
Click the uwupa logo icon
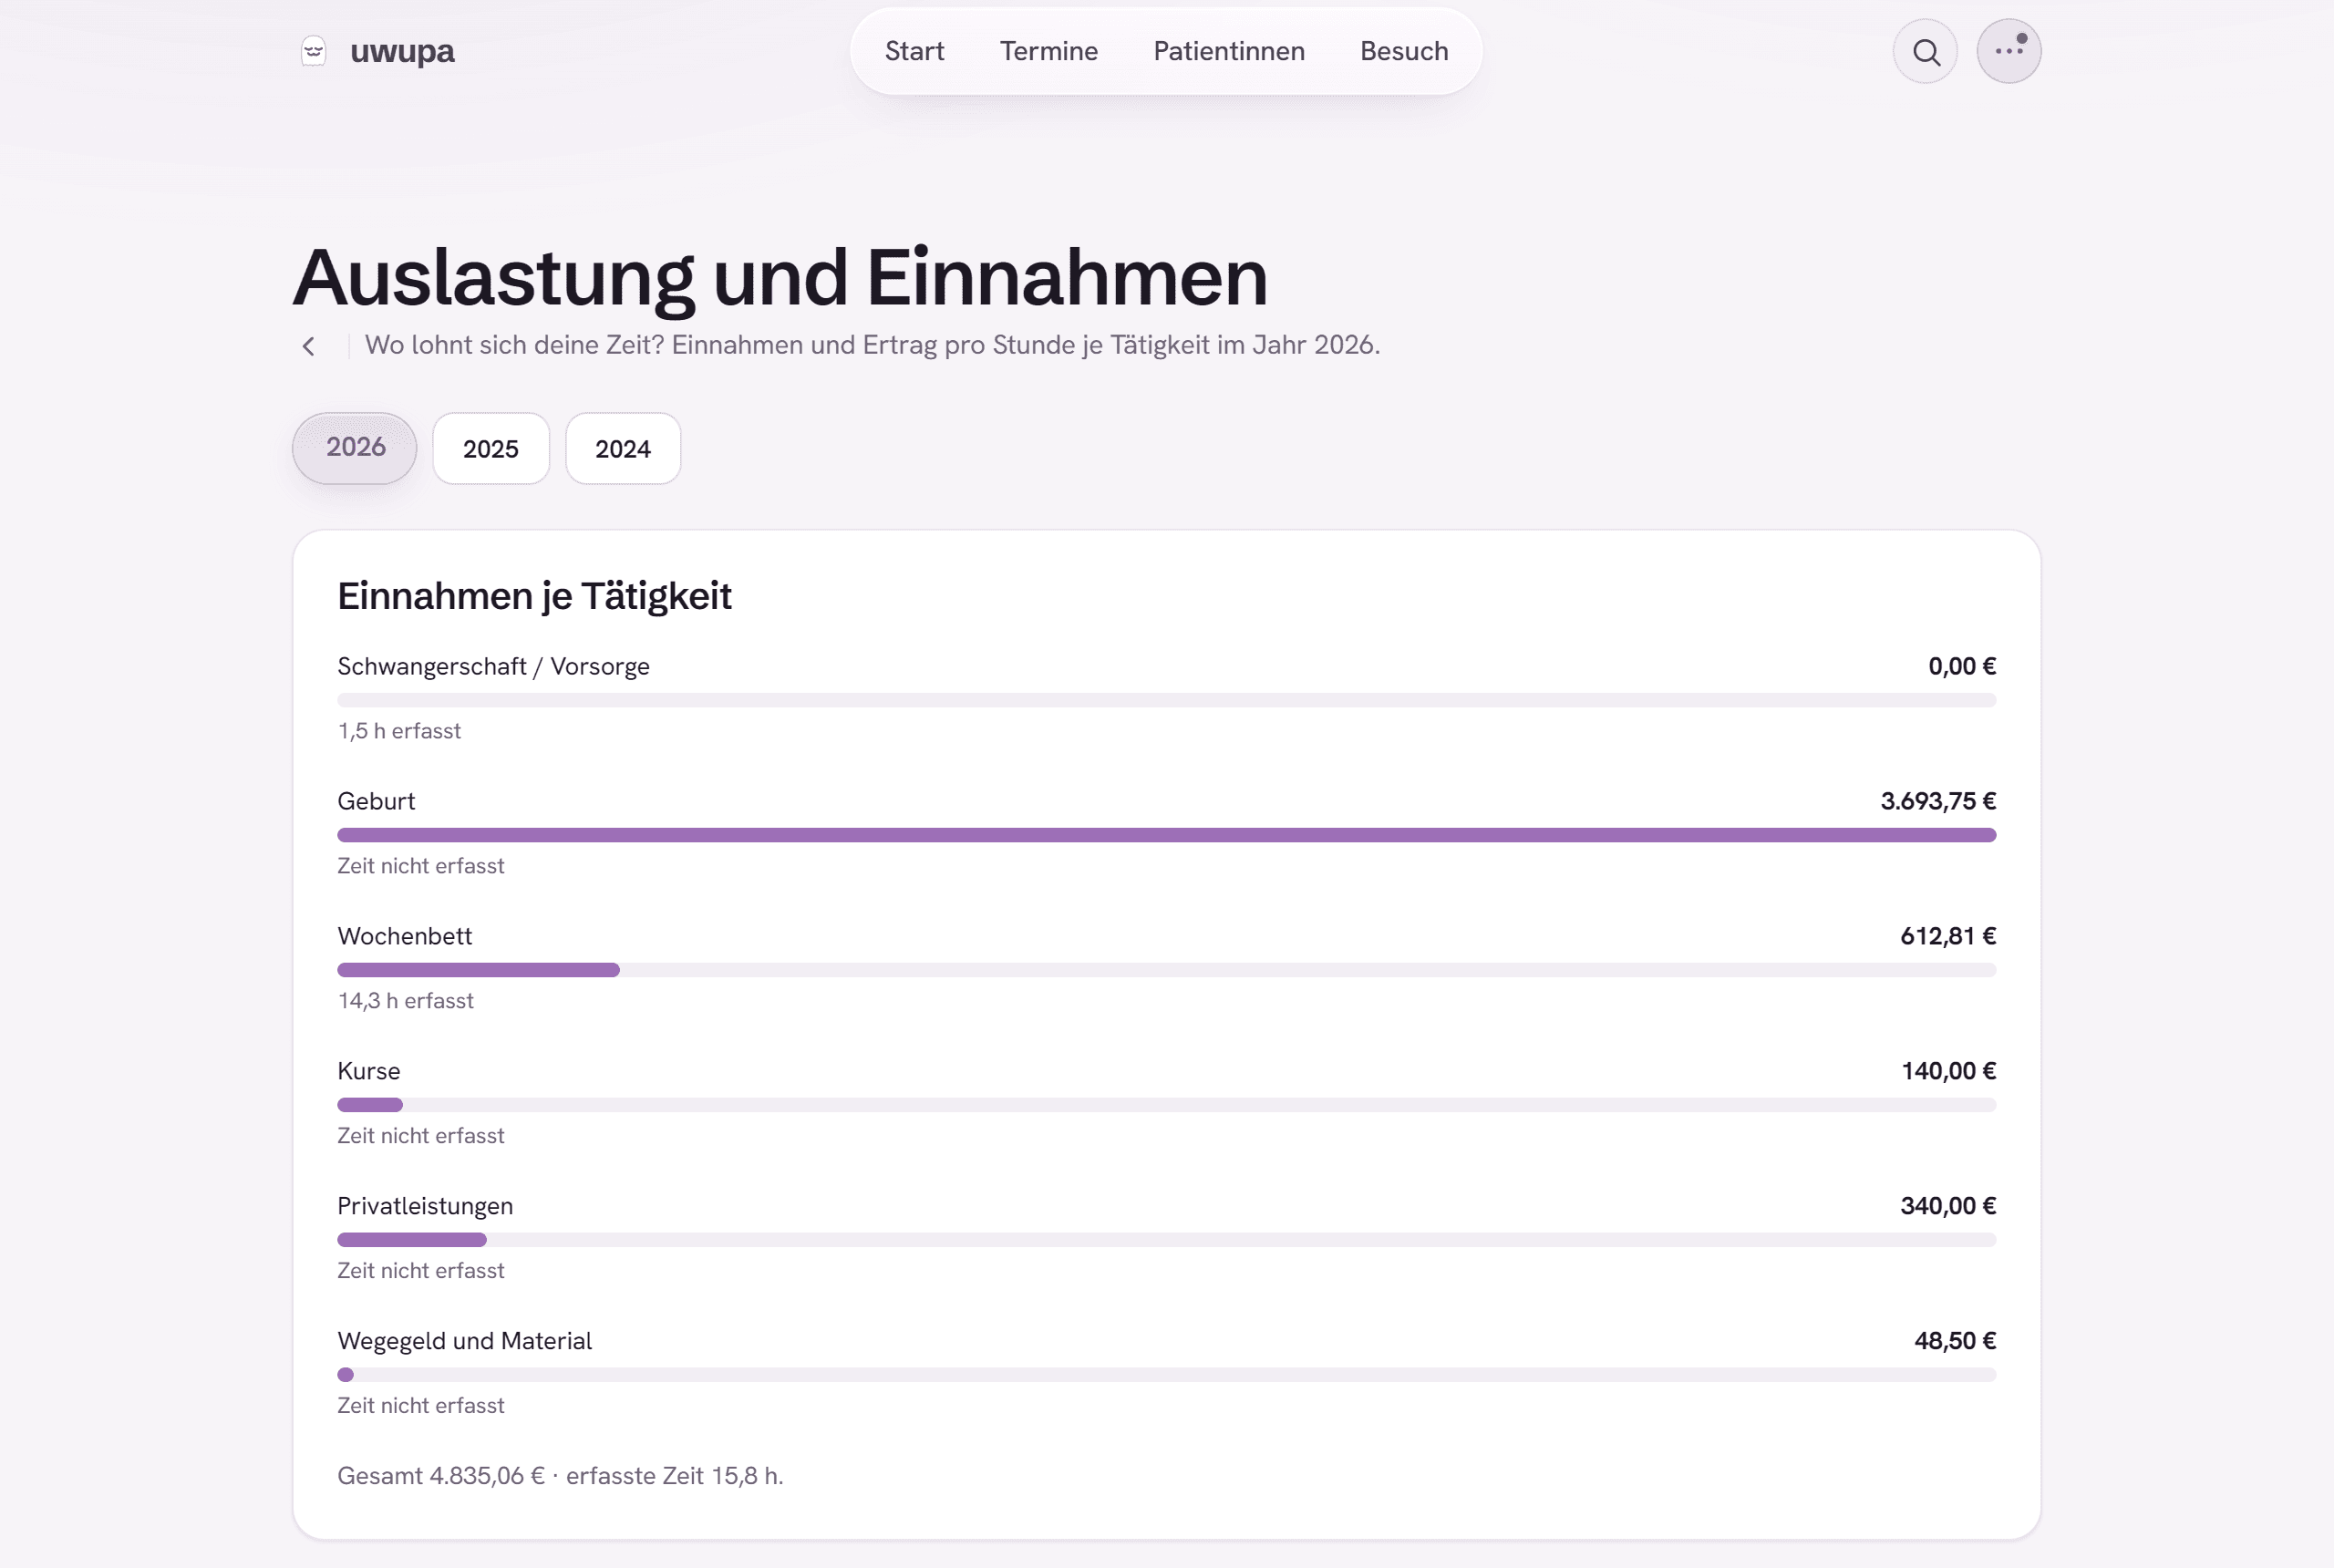(x=314, y=51)
